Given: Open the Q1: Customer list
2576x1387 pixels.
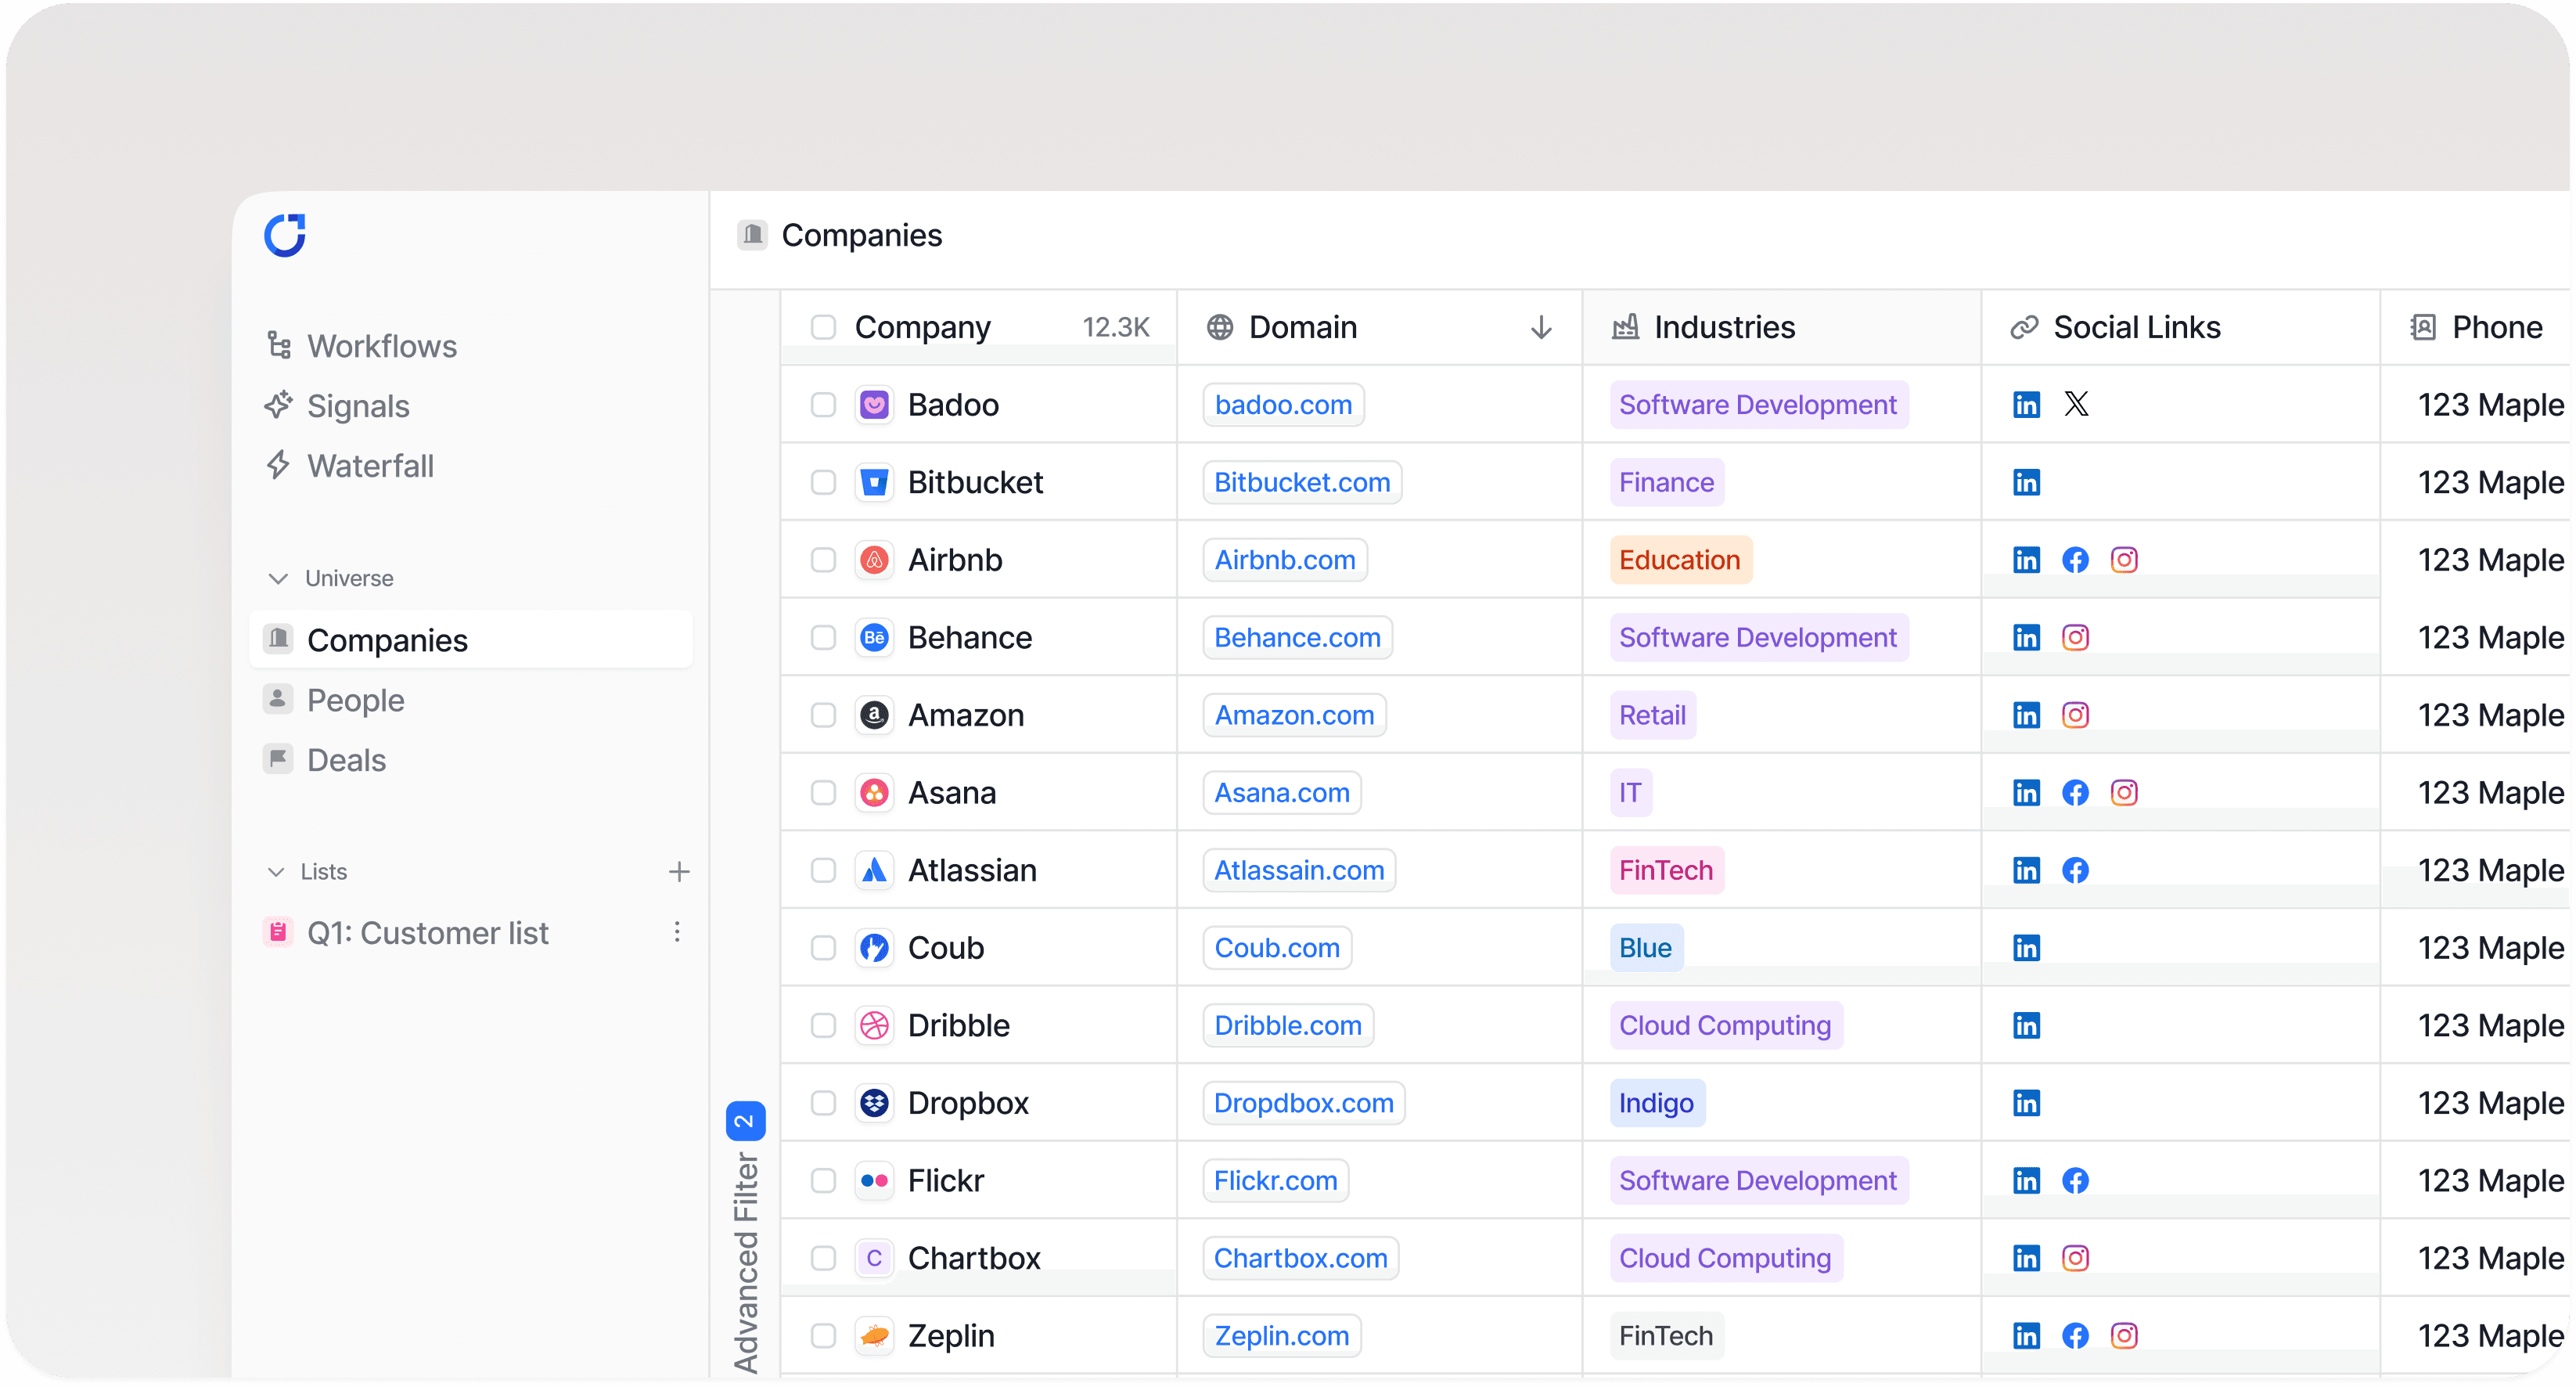Looking at the screenshot, I should tap(405, 933).
